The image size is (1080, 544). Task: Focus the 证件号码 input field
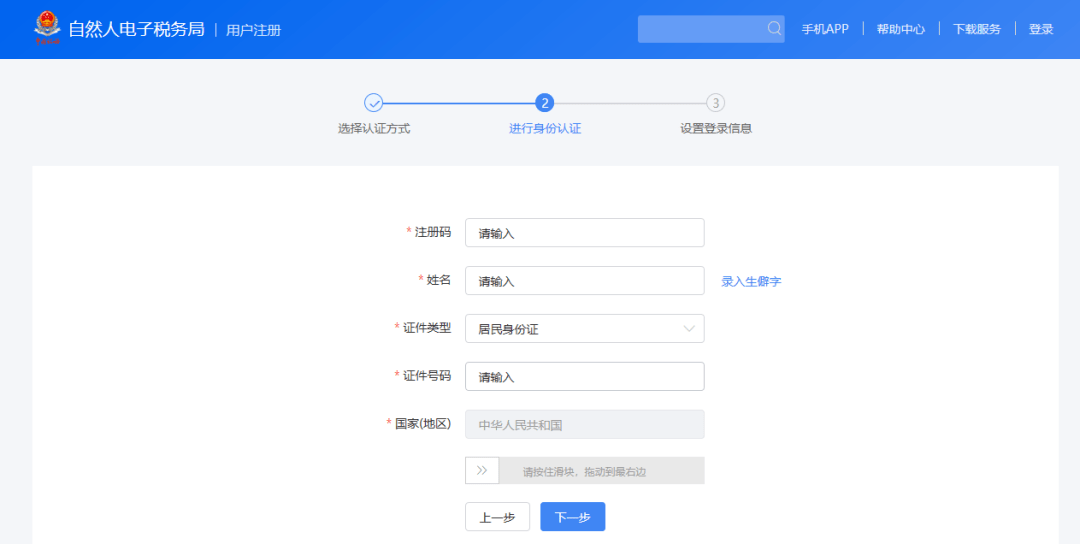click(585, 376)
